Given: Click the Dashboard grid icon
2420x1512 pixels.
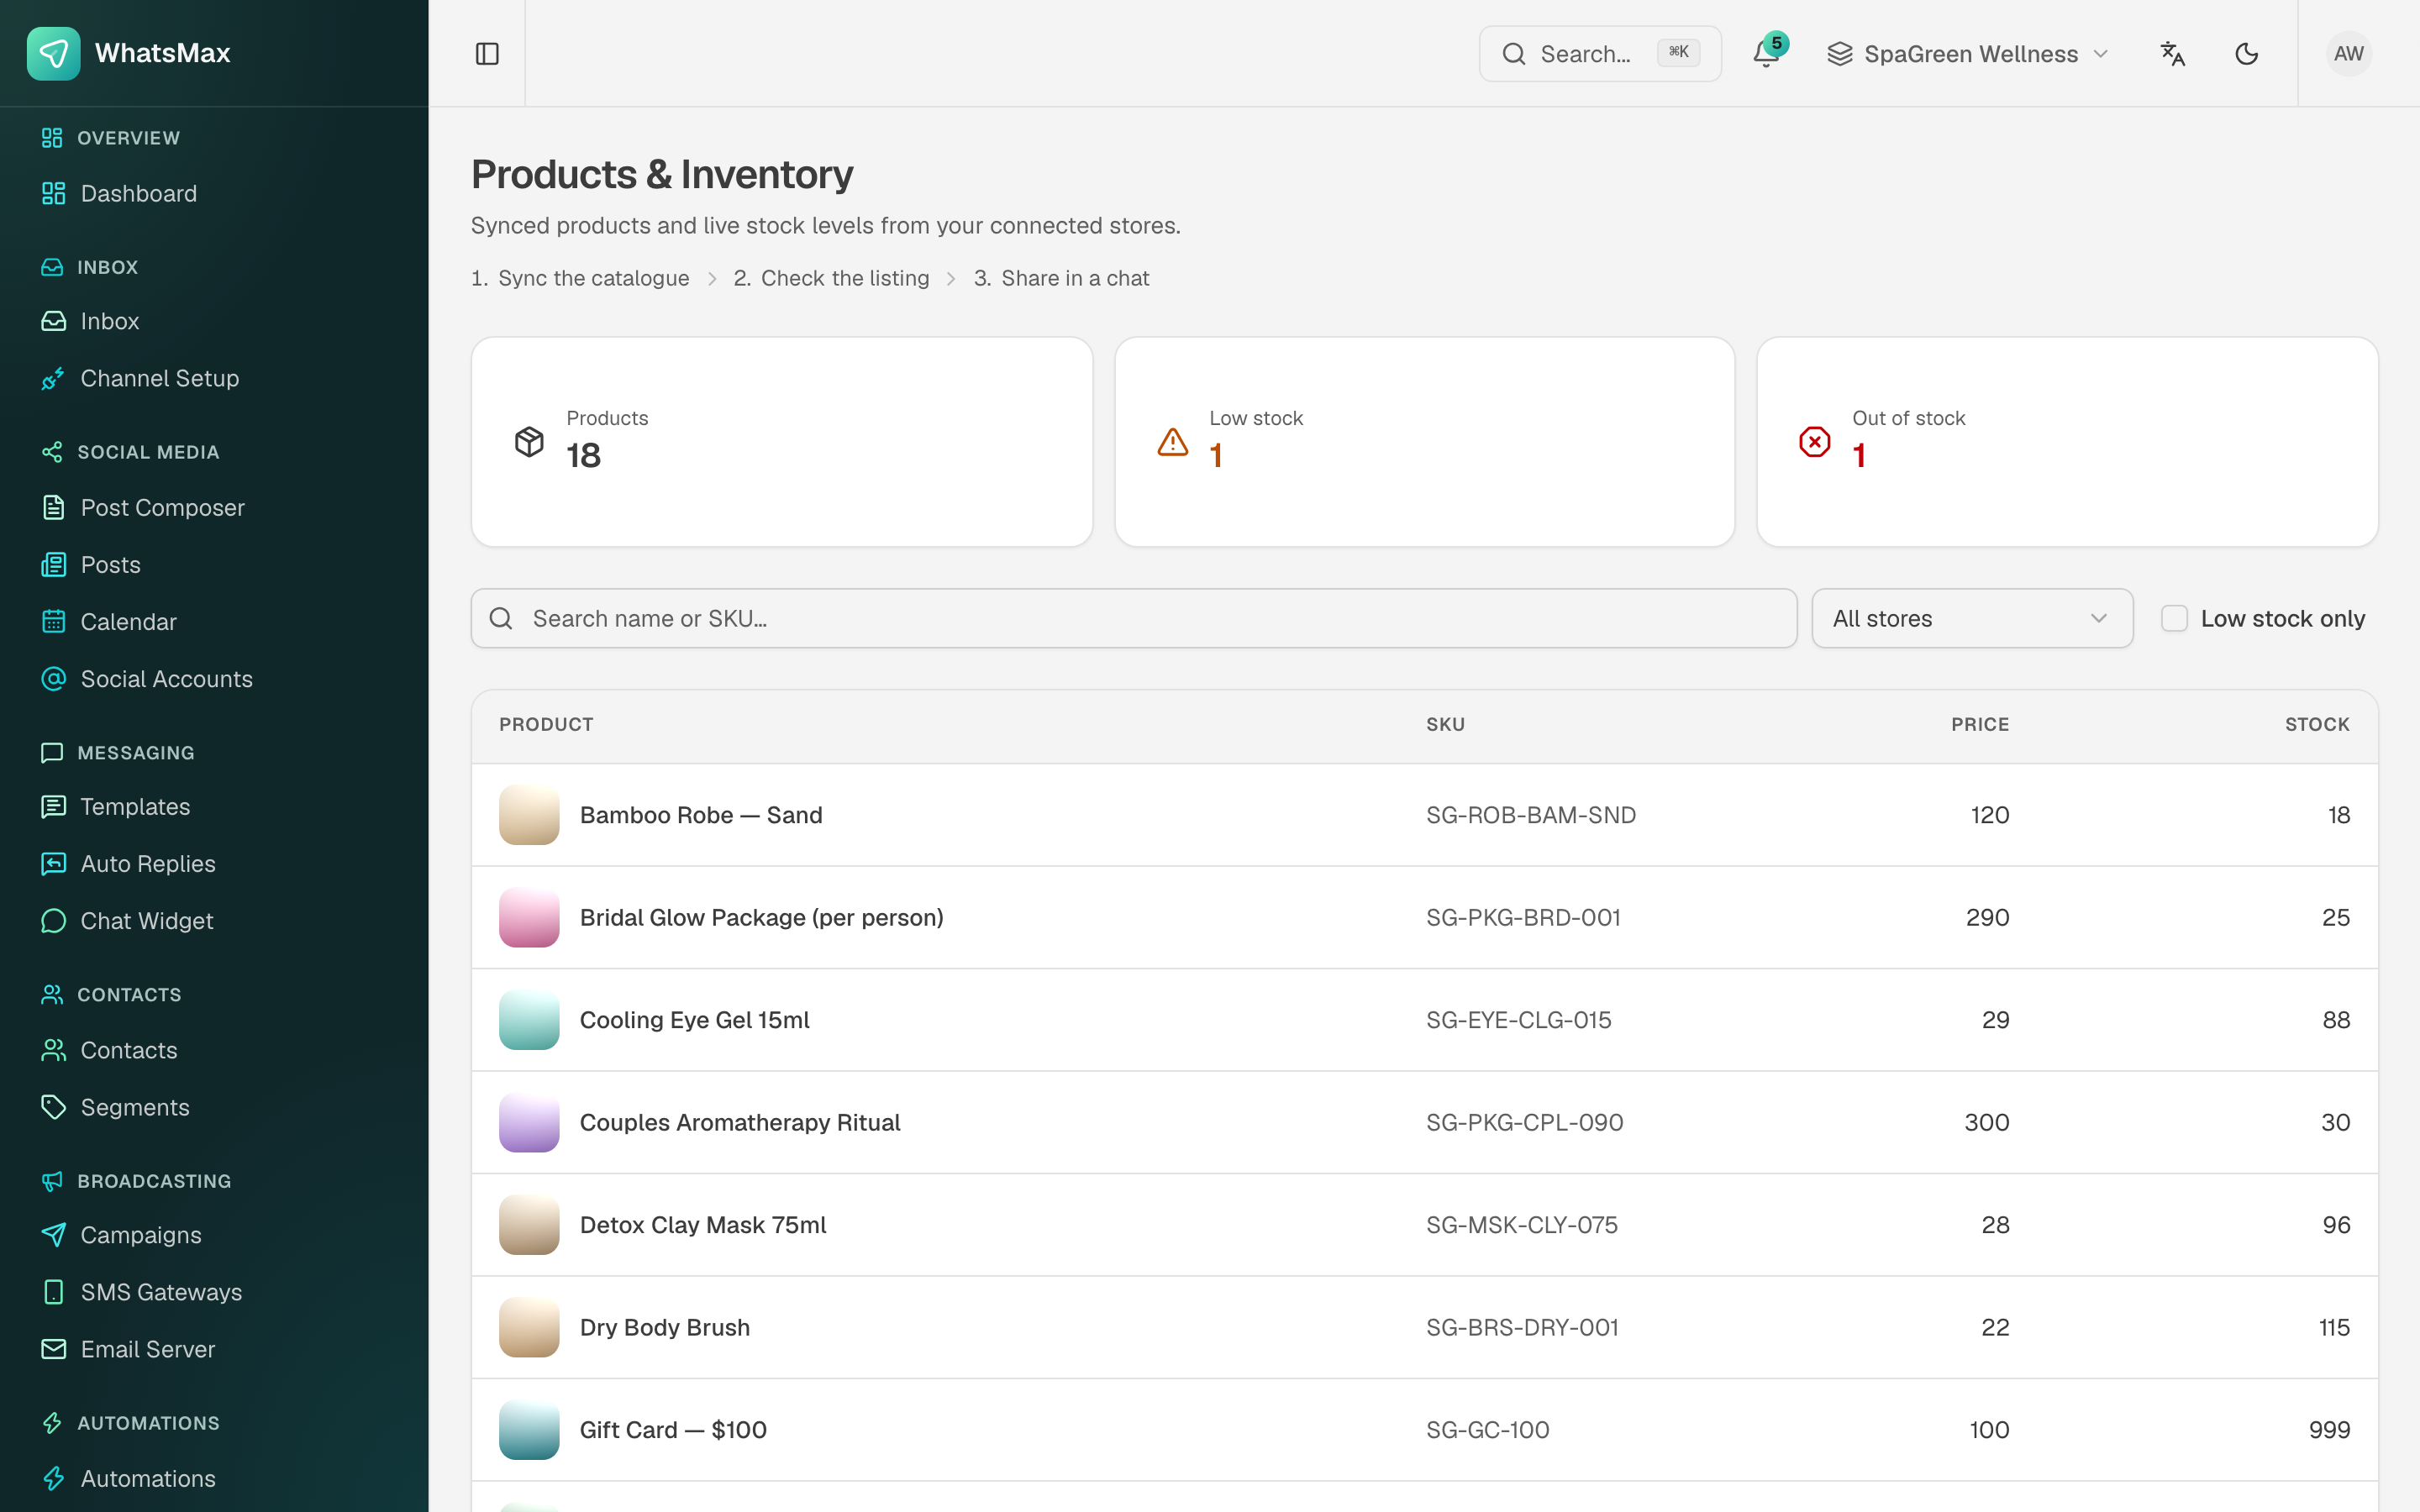Looking at the screenshot, I should (54, 193).
